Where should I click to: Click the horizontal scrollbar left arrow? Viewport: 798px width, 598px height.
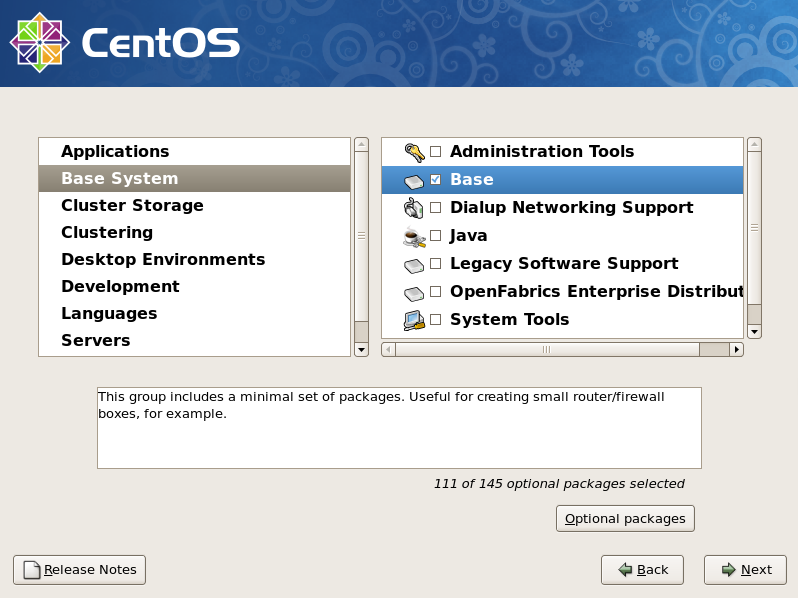[x=388, y=350]
